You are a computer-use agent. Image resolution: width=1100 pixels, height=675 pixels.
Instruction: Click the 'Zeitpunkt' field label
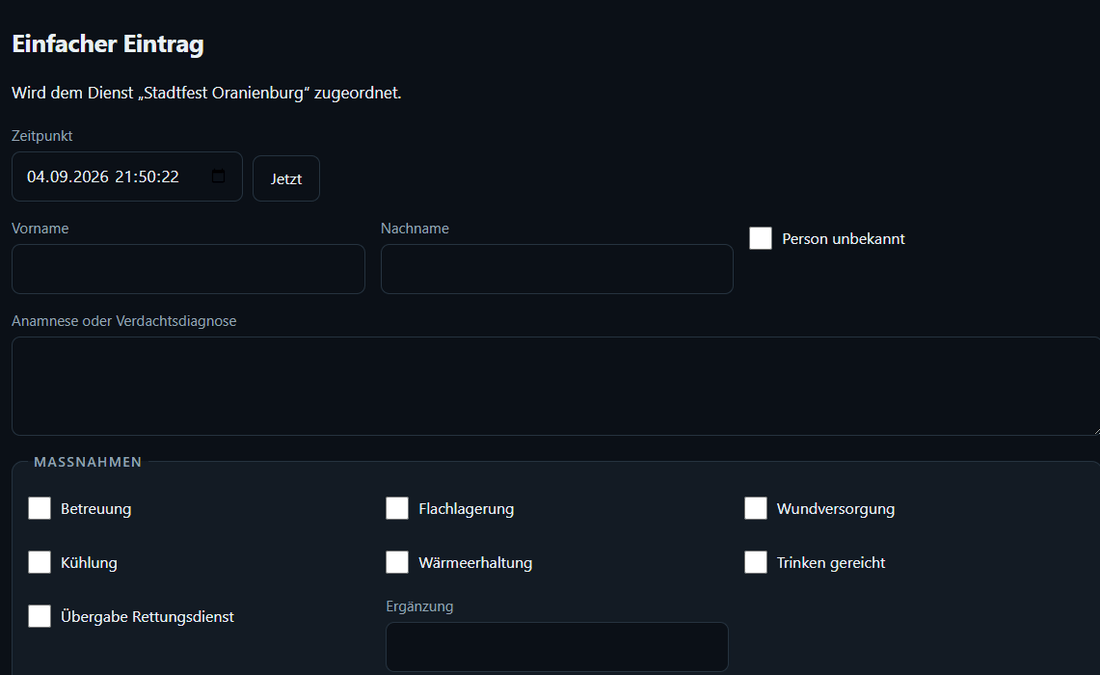[42, 135]
